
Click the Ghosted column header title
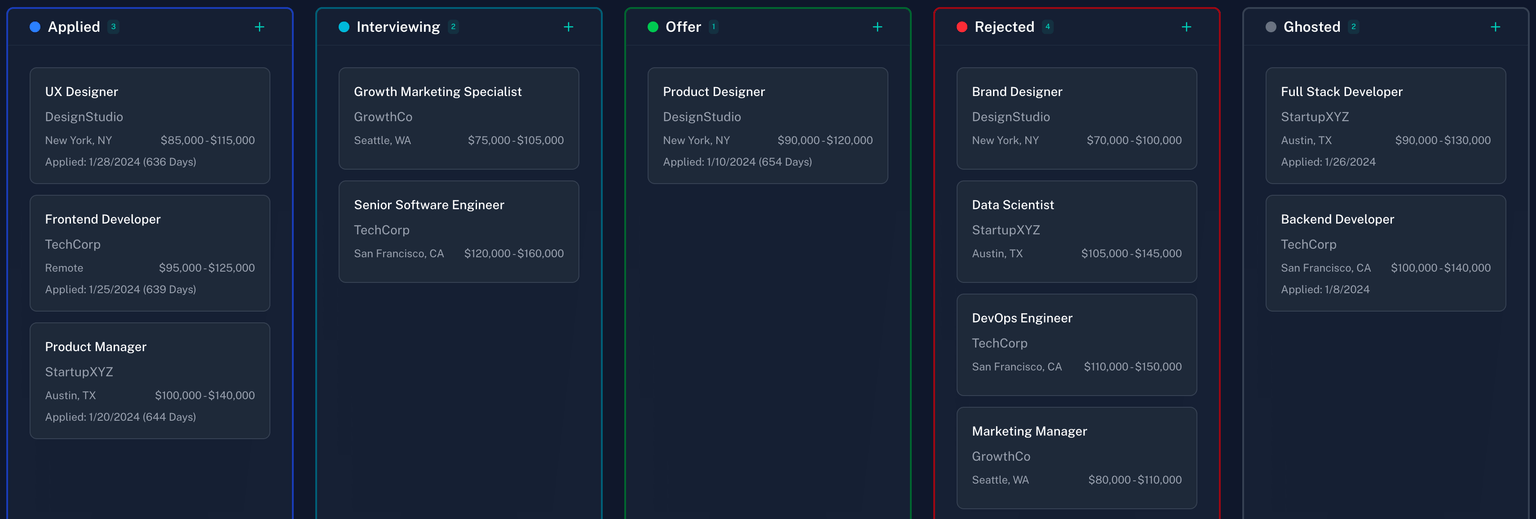(1311, 27)
